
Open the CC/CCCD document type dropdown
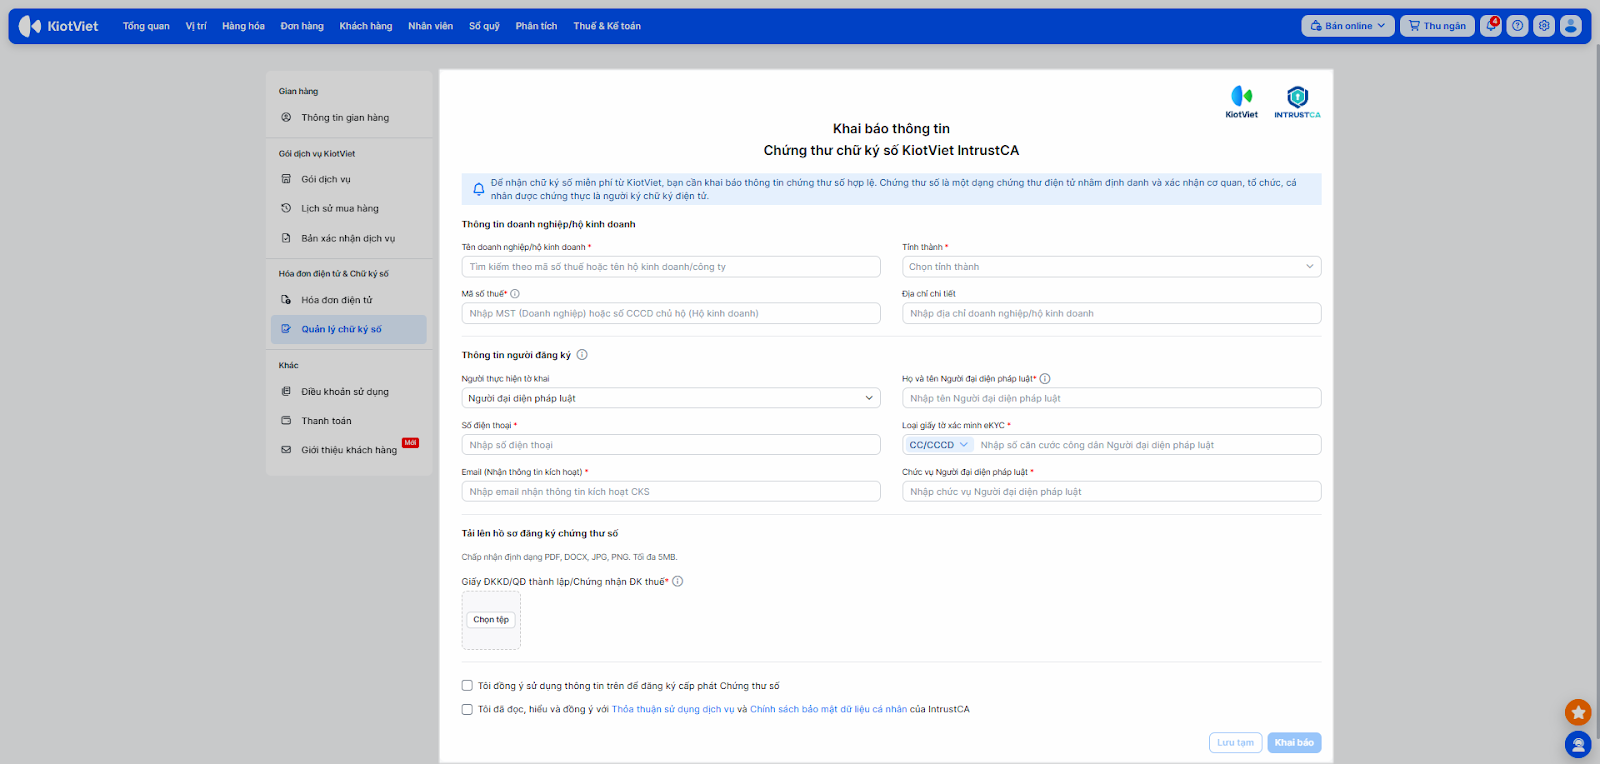coord(938,445)
